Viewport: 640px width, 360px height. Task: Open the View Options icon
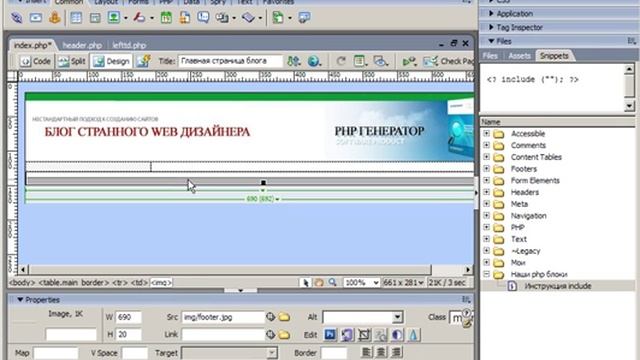pos(360,61)
